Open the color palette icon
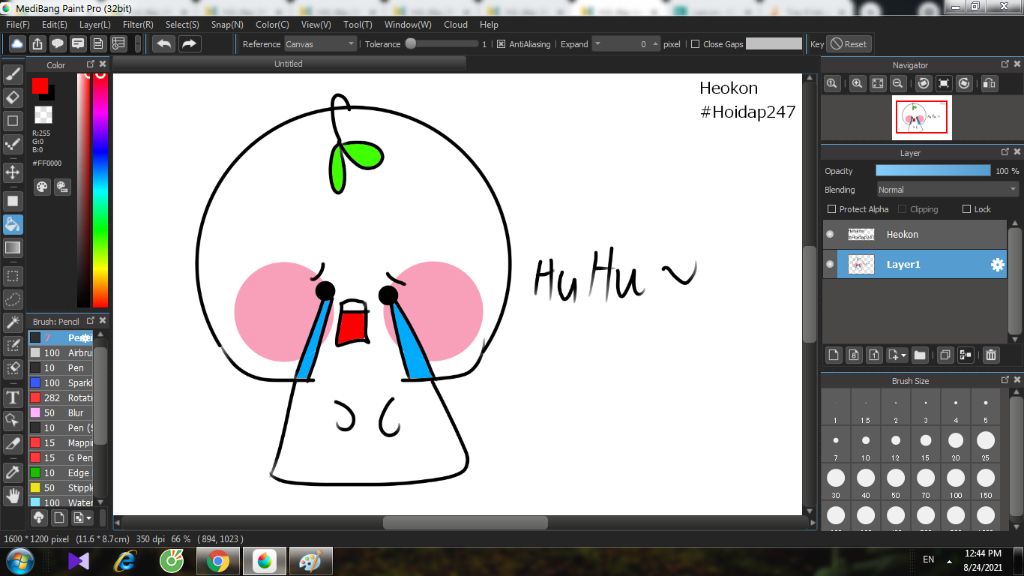This screenshot has width=1024, height=576. (42, 187)
